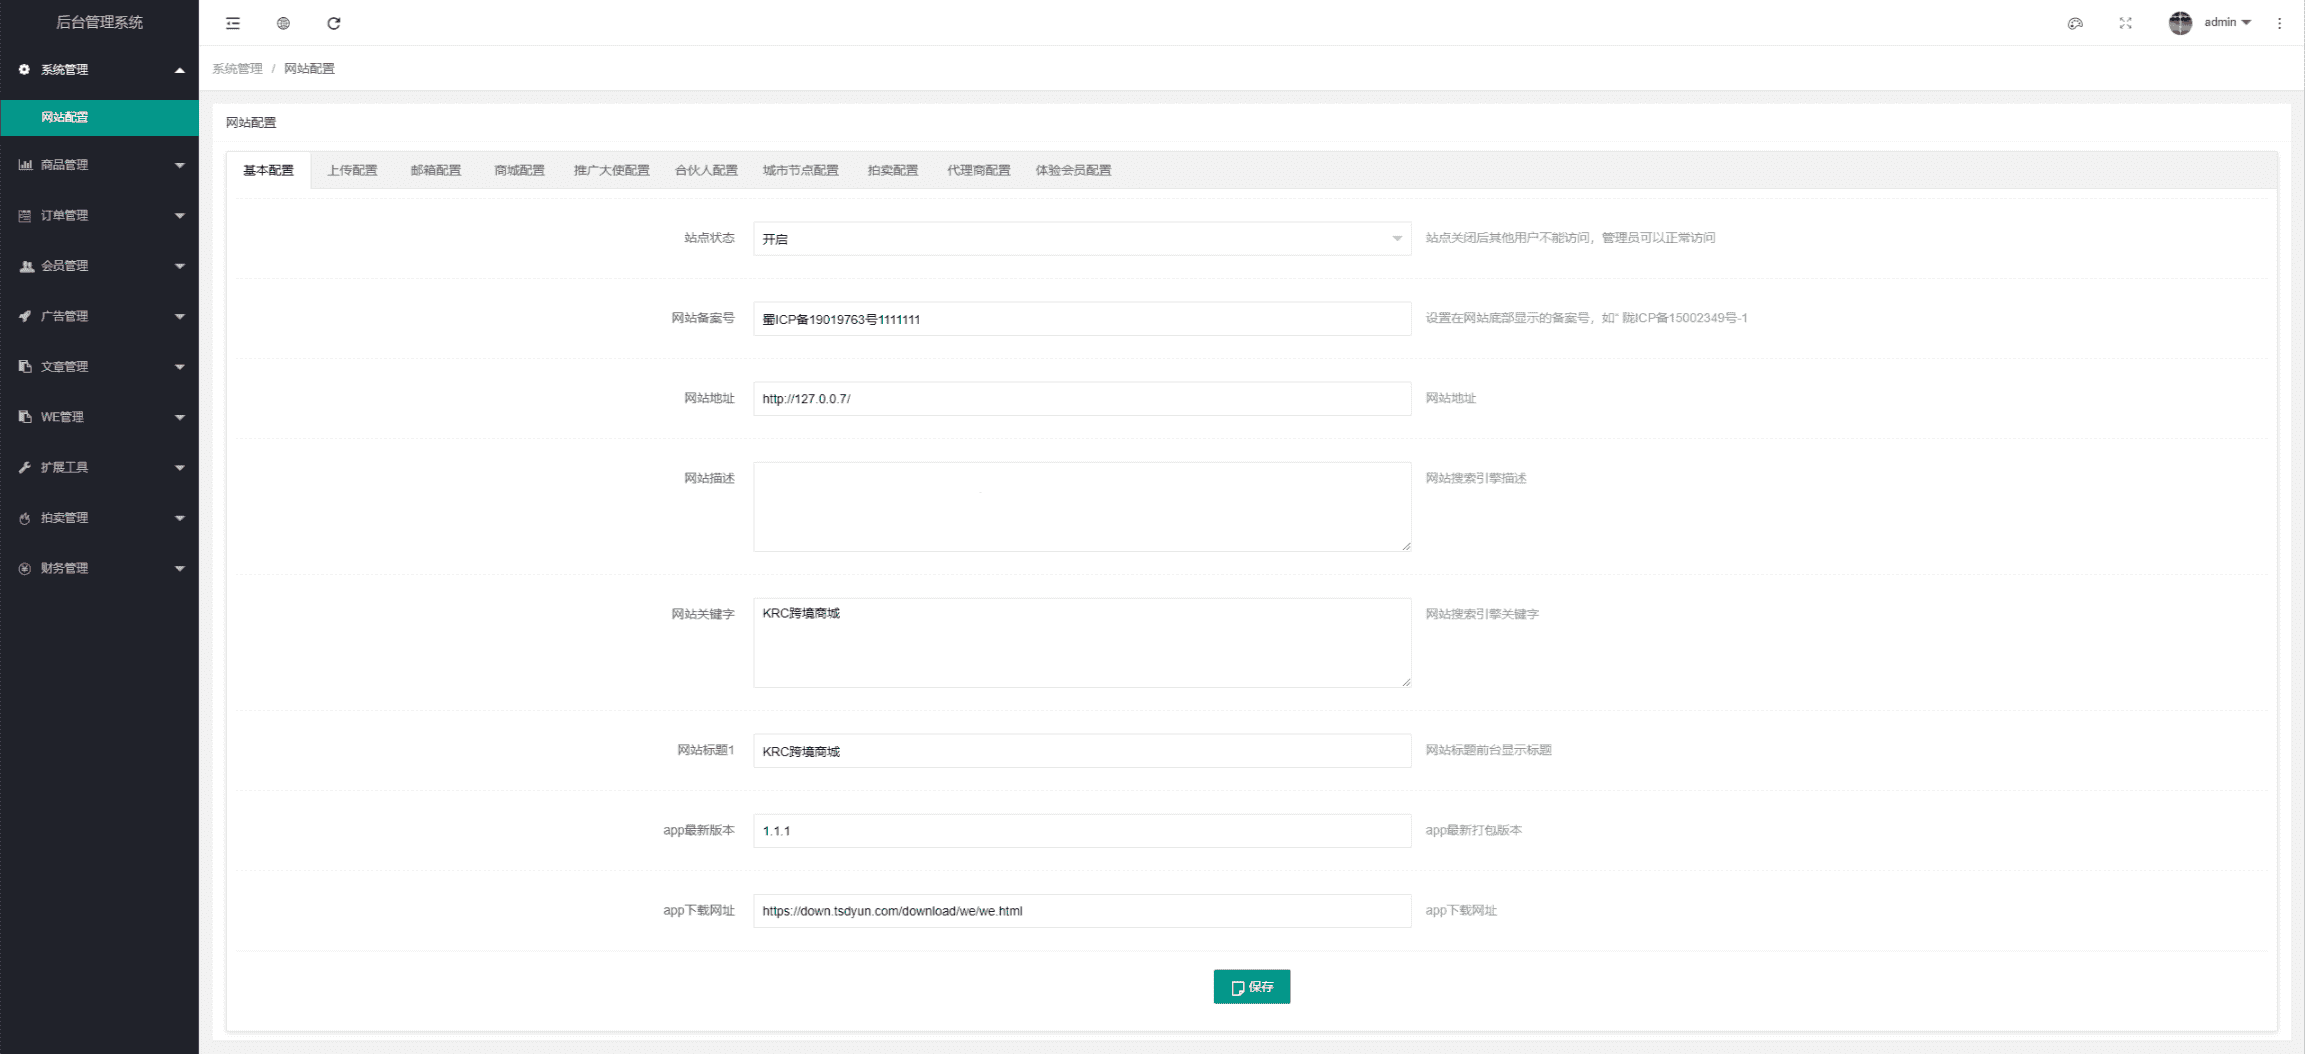Expand the 财务管理 sidebar menu
This screenshot has width=2305, height=1054.
100,568
